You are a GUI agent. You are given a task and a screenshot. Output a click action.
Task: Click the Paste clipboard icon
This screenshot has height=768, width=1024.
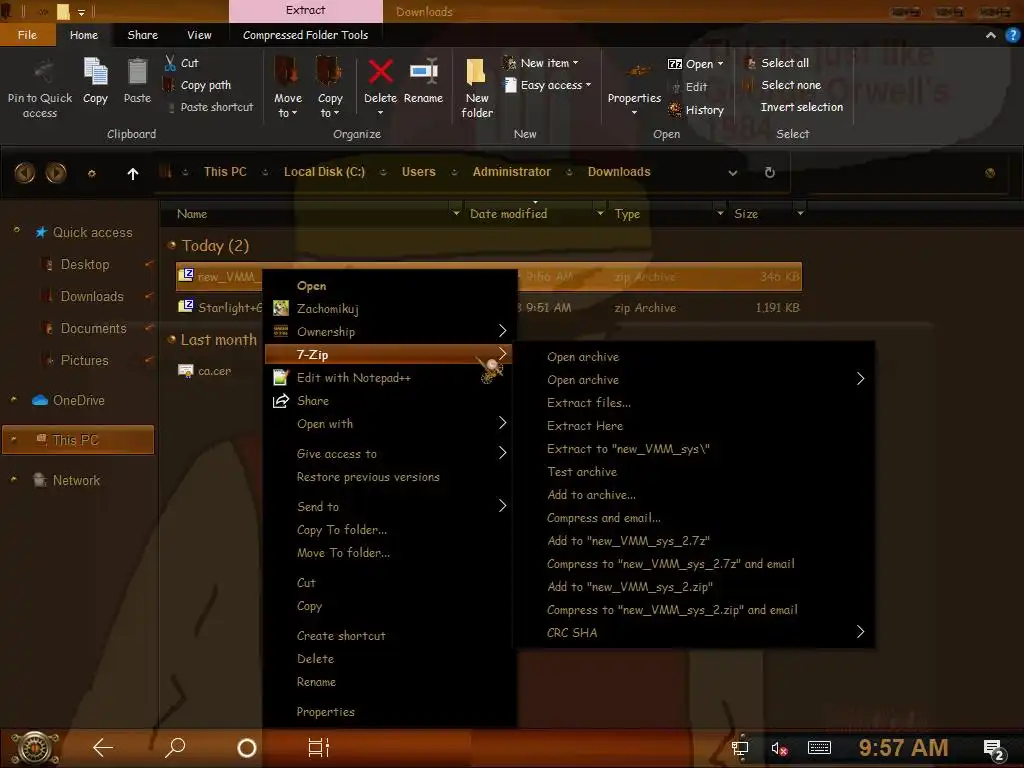(x=137, y=72)
